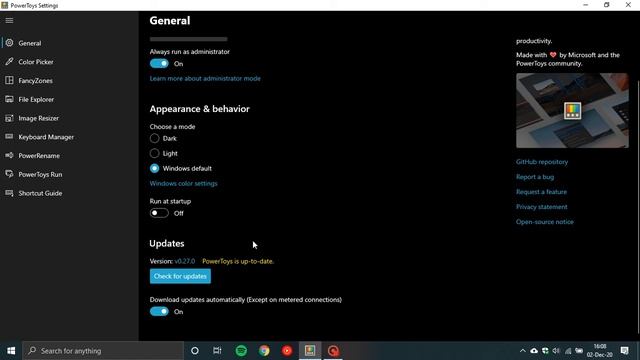
Task: Select the Windows default radio button
Action: pos(154,168)
